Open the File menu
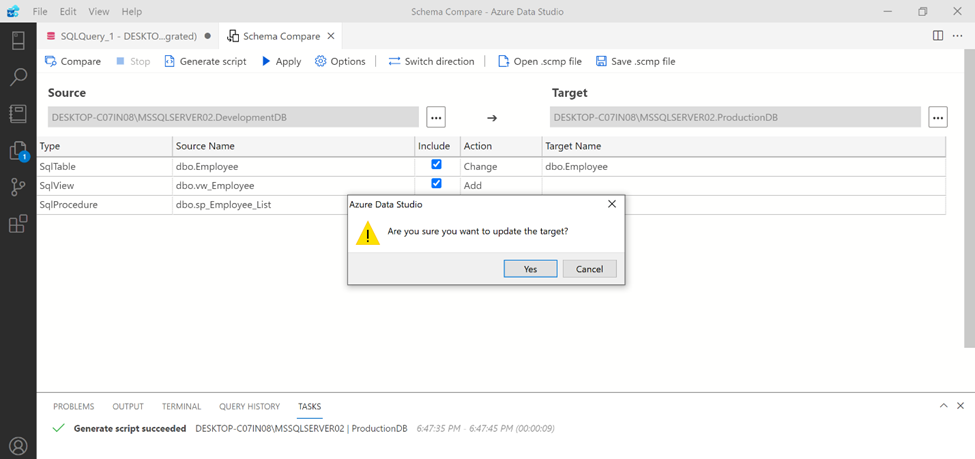 (x=40, y=11)
